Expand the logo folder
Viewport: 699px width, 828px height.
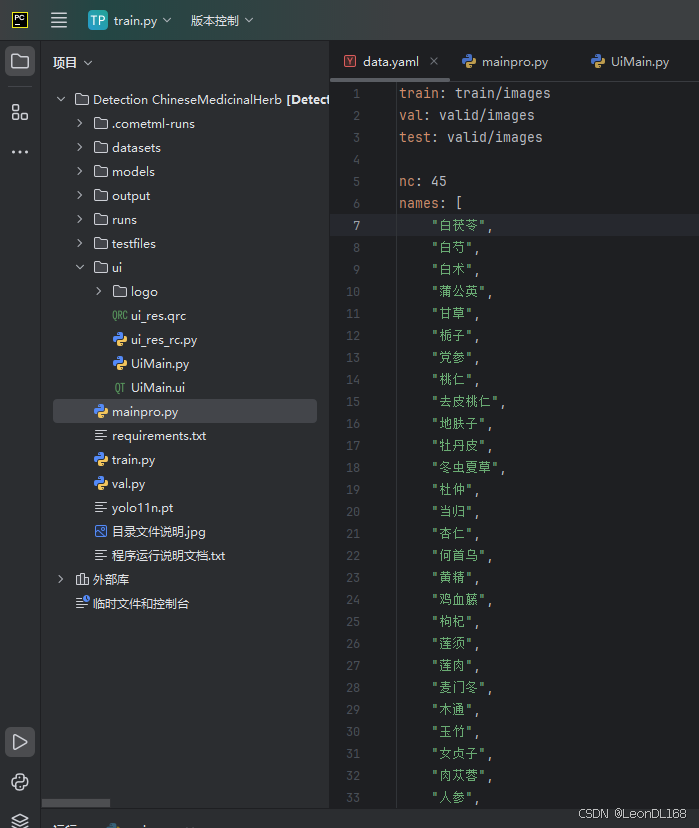click(99, 291)
